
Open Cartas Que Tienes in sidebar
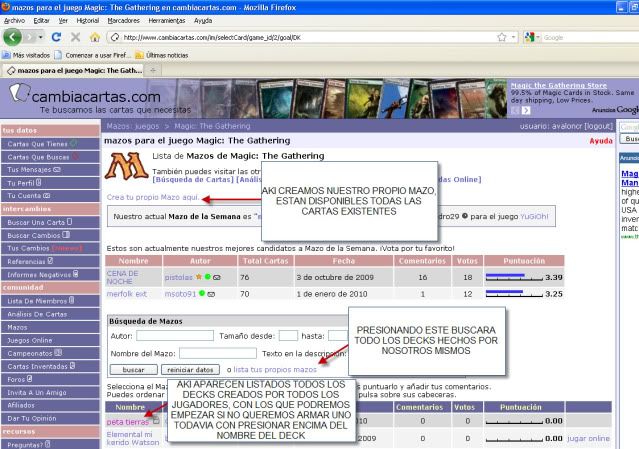[x=50, y=144]
